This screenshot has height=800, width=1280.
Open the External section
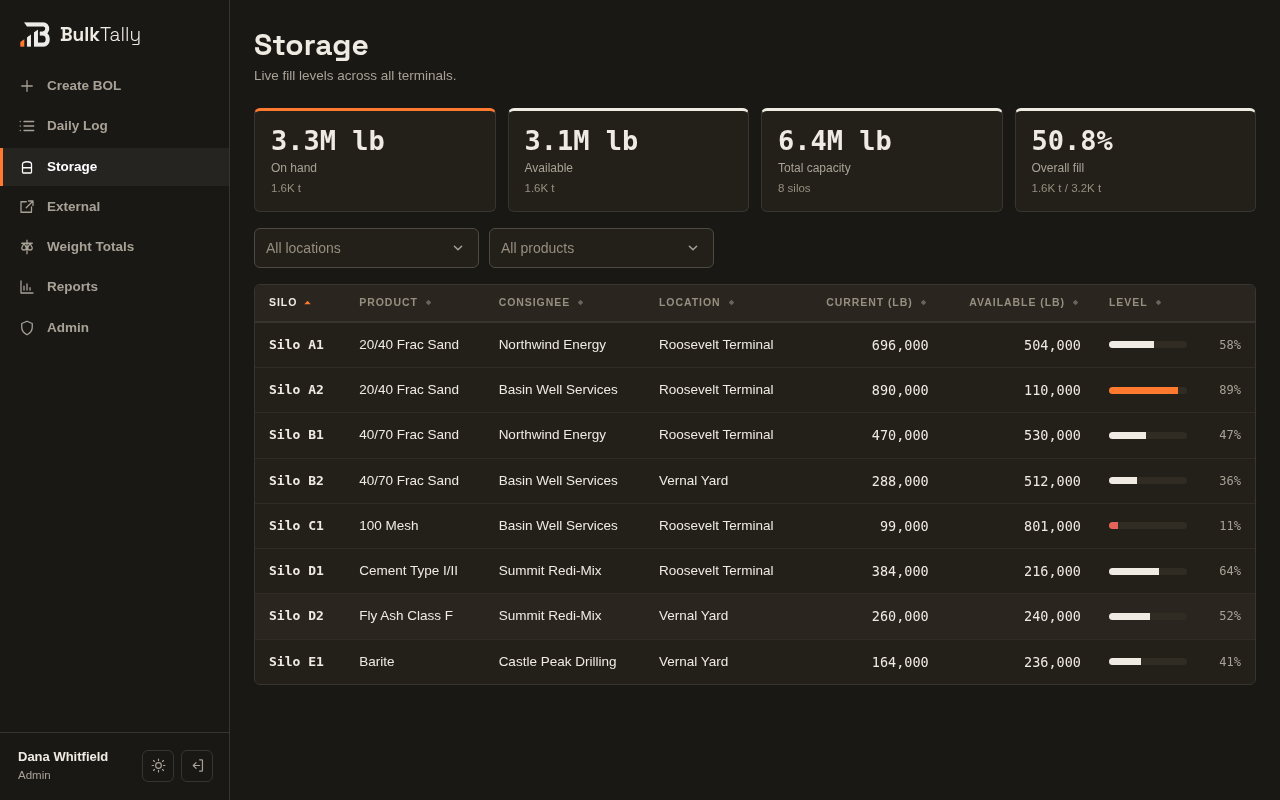115,207
